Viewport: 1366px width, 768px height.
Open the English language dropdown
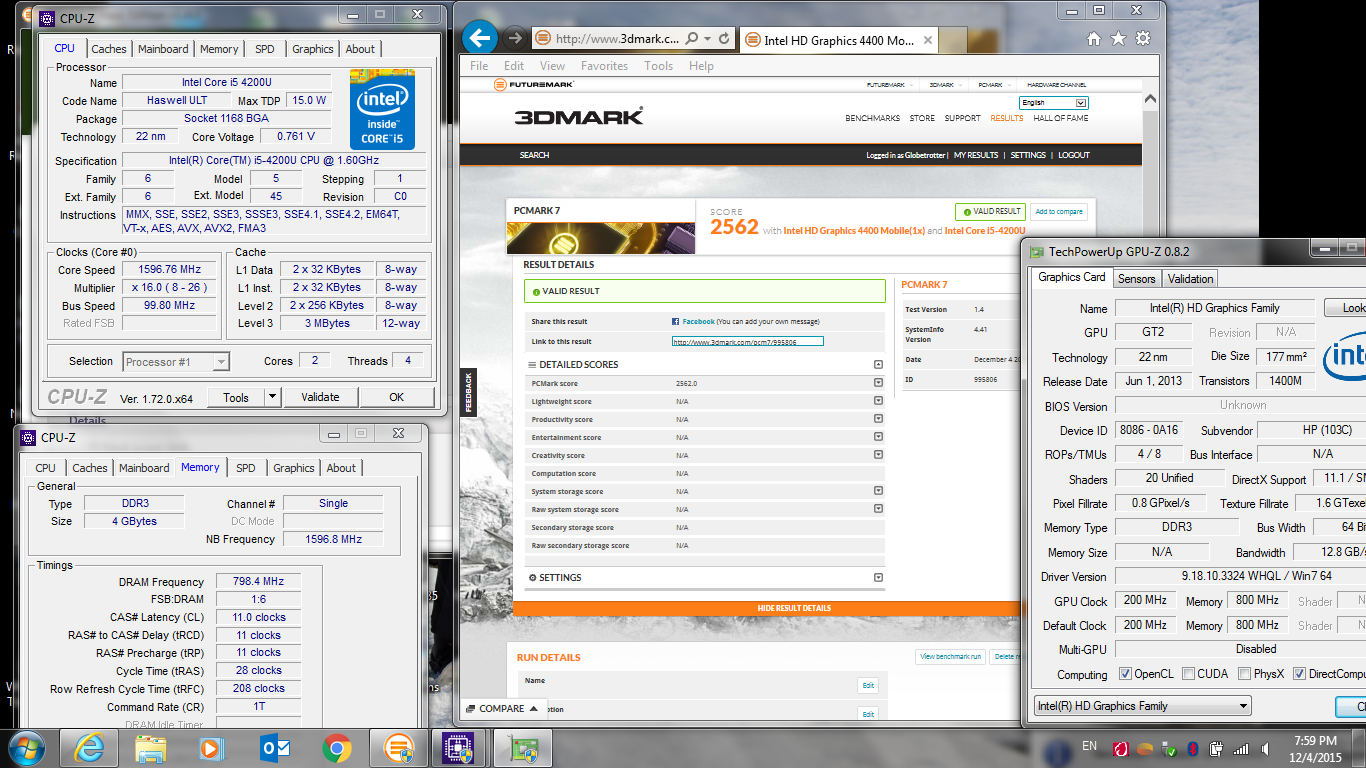tap(1054, 103)
